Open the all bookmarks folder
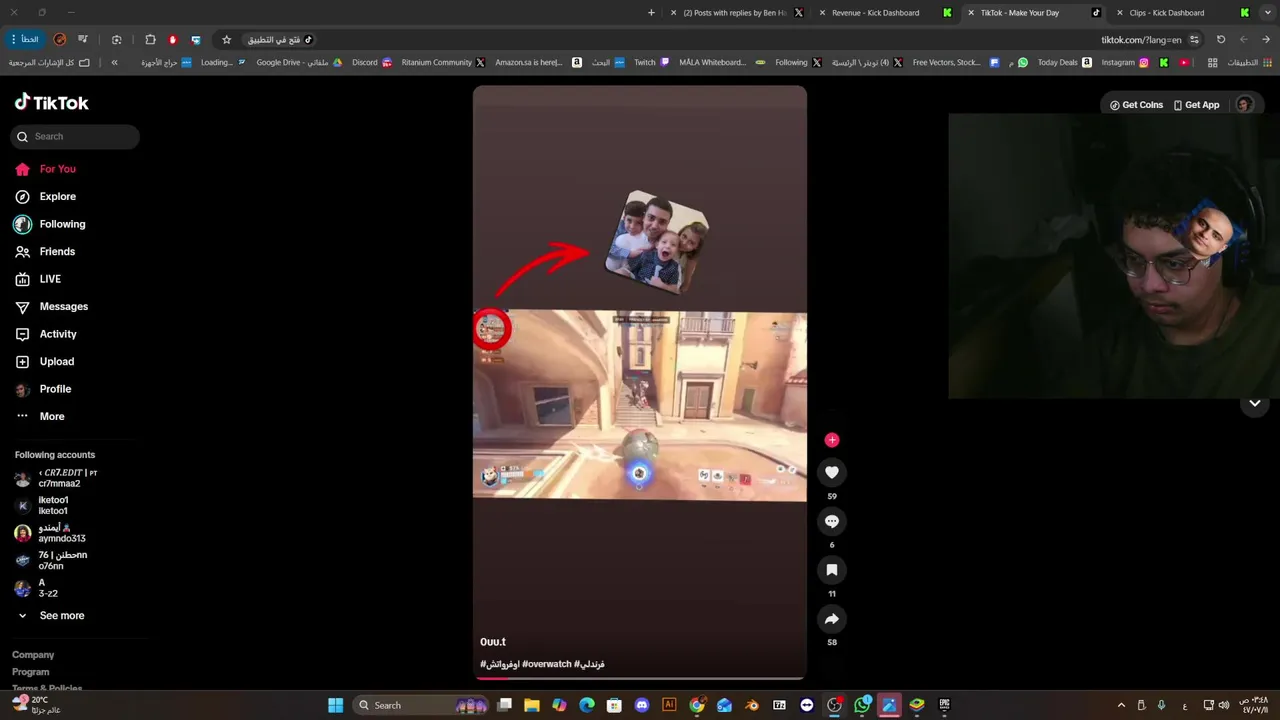Screen dimensions: 1280x720 (49, 62)
